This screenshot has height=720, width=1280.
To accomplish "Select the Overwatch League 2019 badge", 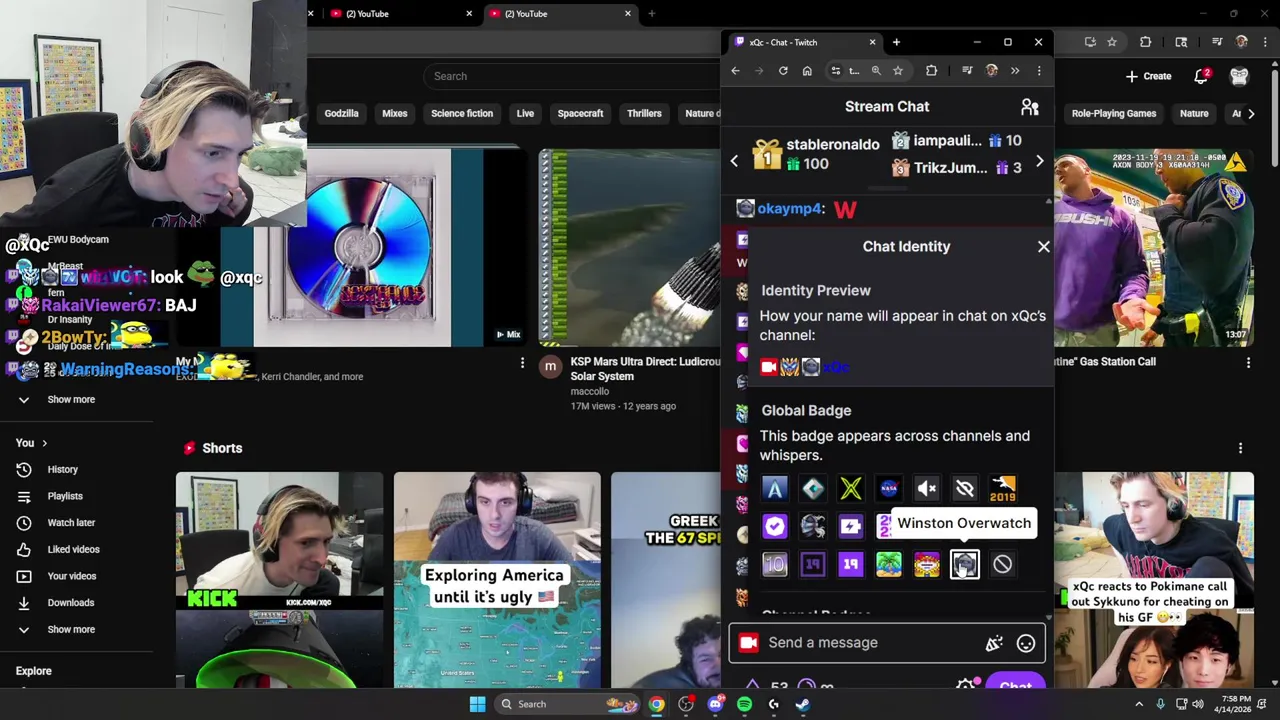I will (x=1003, y=488).
